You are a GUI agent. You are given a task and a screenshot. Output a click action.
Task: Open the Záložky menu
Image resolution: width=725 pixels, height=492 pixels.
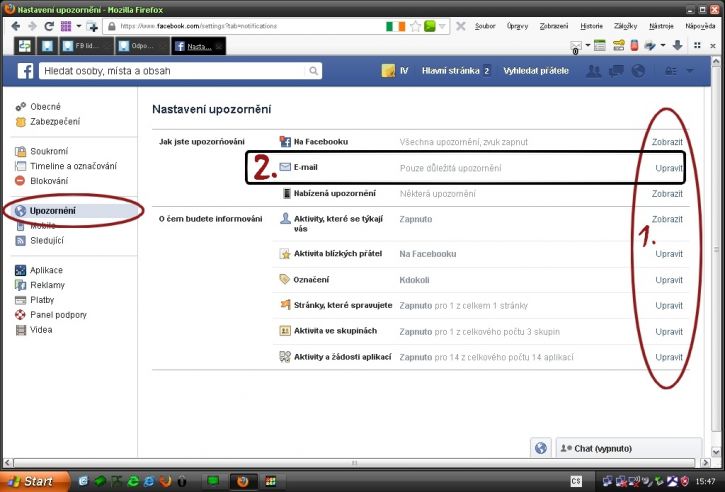point(626,26)
